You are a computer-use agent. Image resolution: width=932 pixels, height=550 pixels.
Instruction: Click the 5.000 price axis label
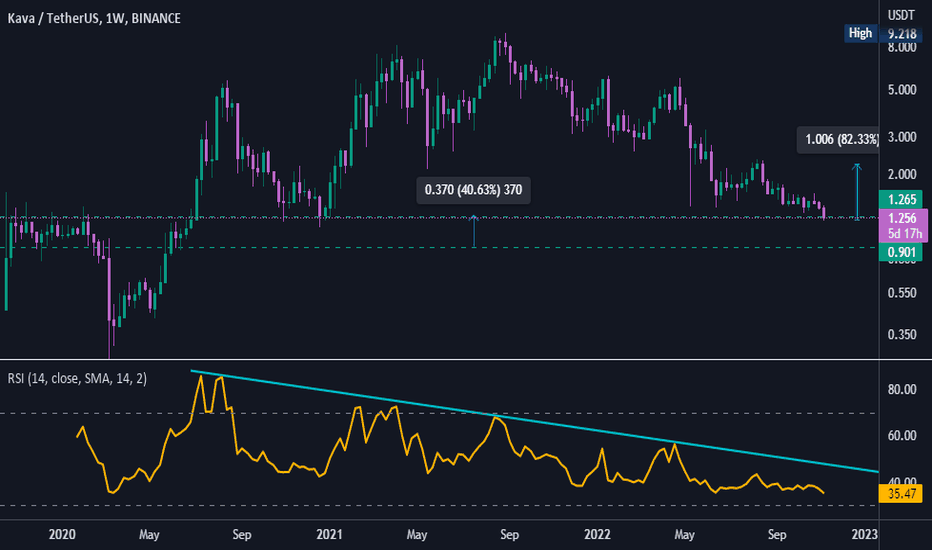pos(902,90)
